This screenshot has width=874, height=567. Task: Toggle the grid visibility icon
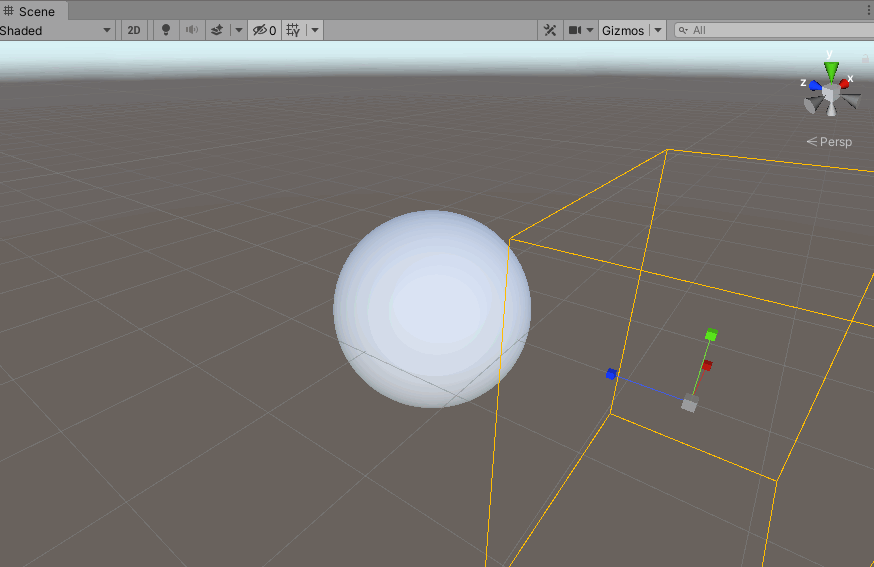tap(294, 31)
